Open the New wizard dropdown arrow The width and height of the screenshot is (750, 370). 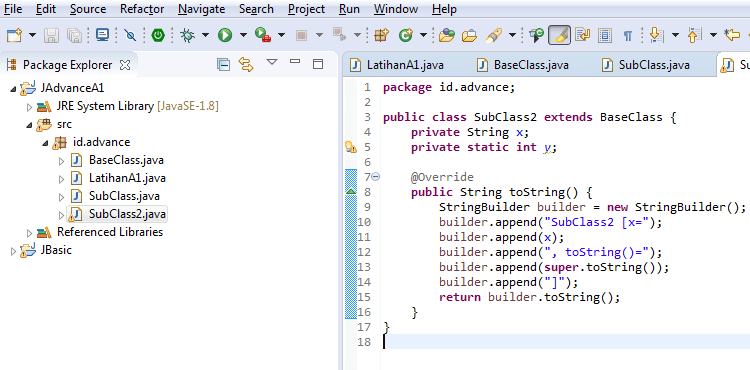32,35
